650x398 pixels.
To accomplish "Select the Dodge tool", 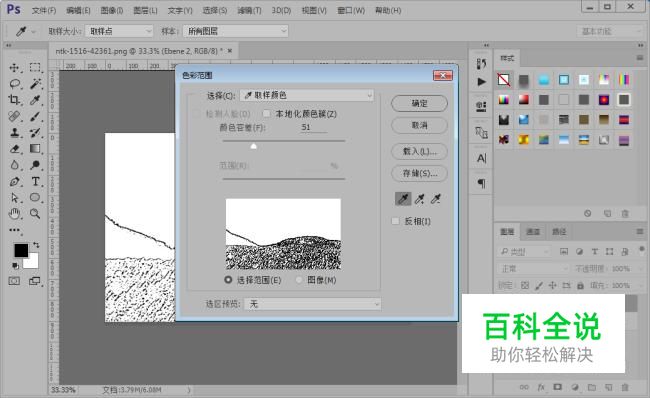I will click(x=35, y=165).
